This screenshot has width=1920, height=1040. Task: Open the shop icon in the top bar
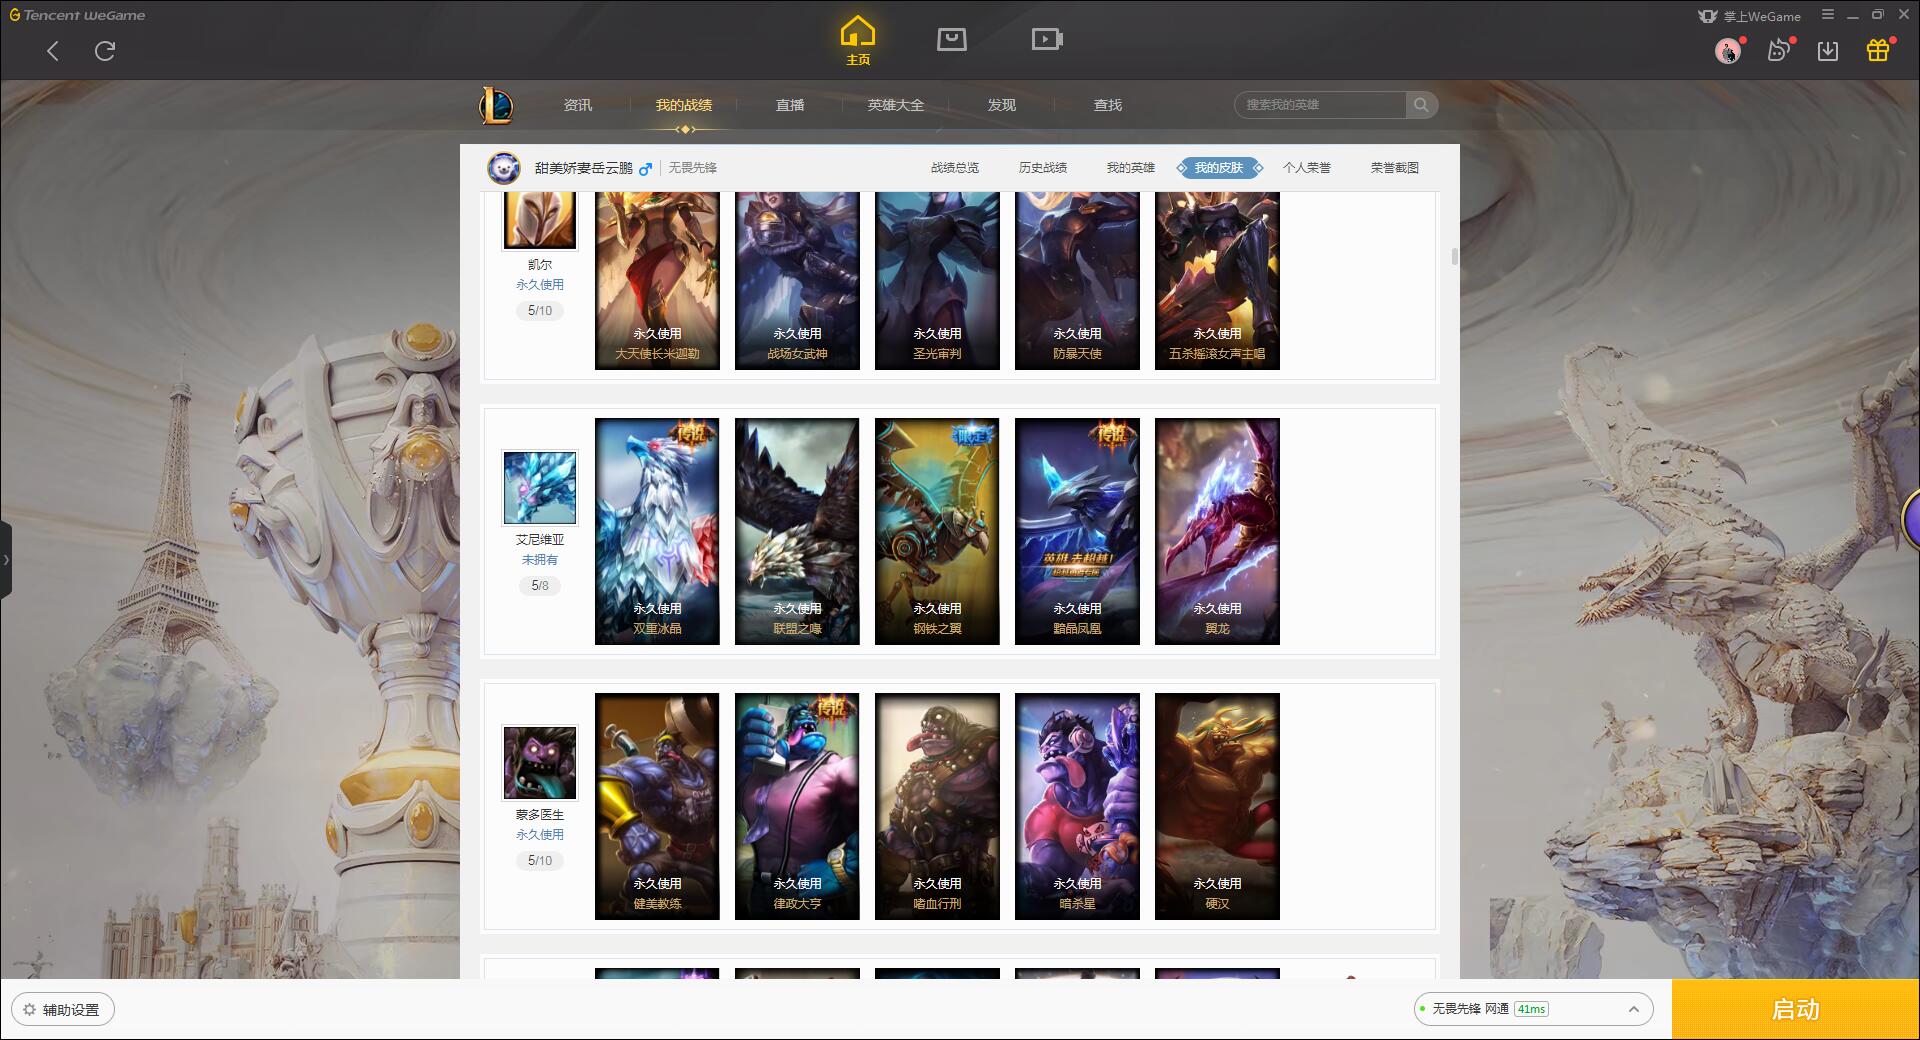coord(951,39)
